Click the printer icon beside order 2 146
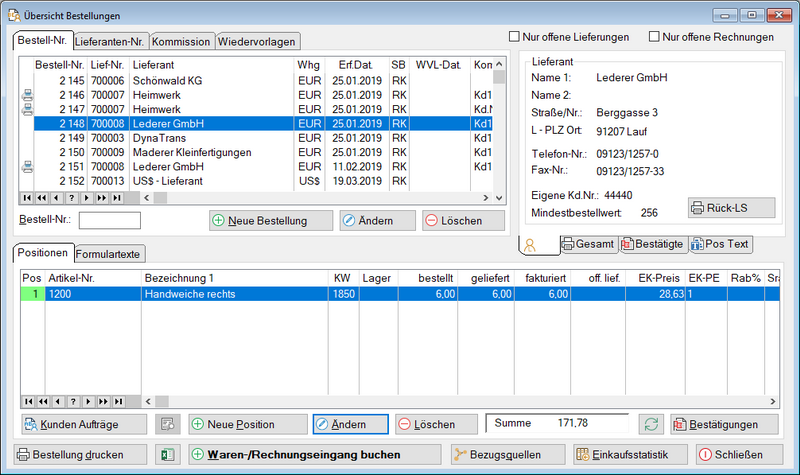This screenshot has width=800, height=475. [x=26, y=95]
